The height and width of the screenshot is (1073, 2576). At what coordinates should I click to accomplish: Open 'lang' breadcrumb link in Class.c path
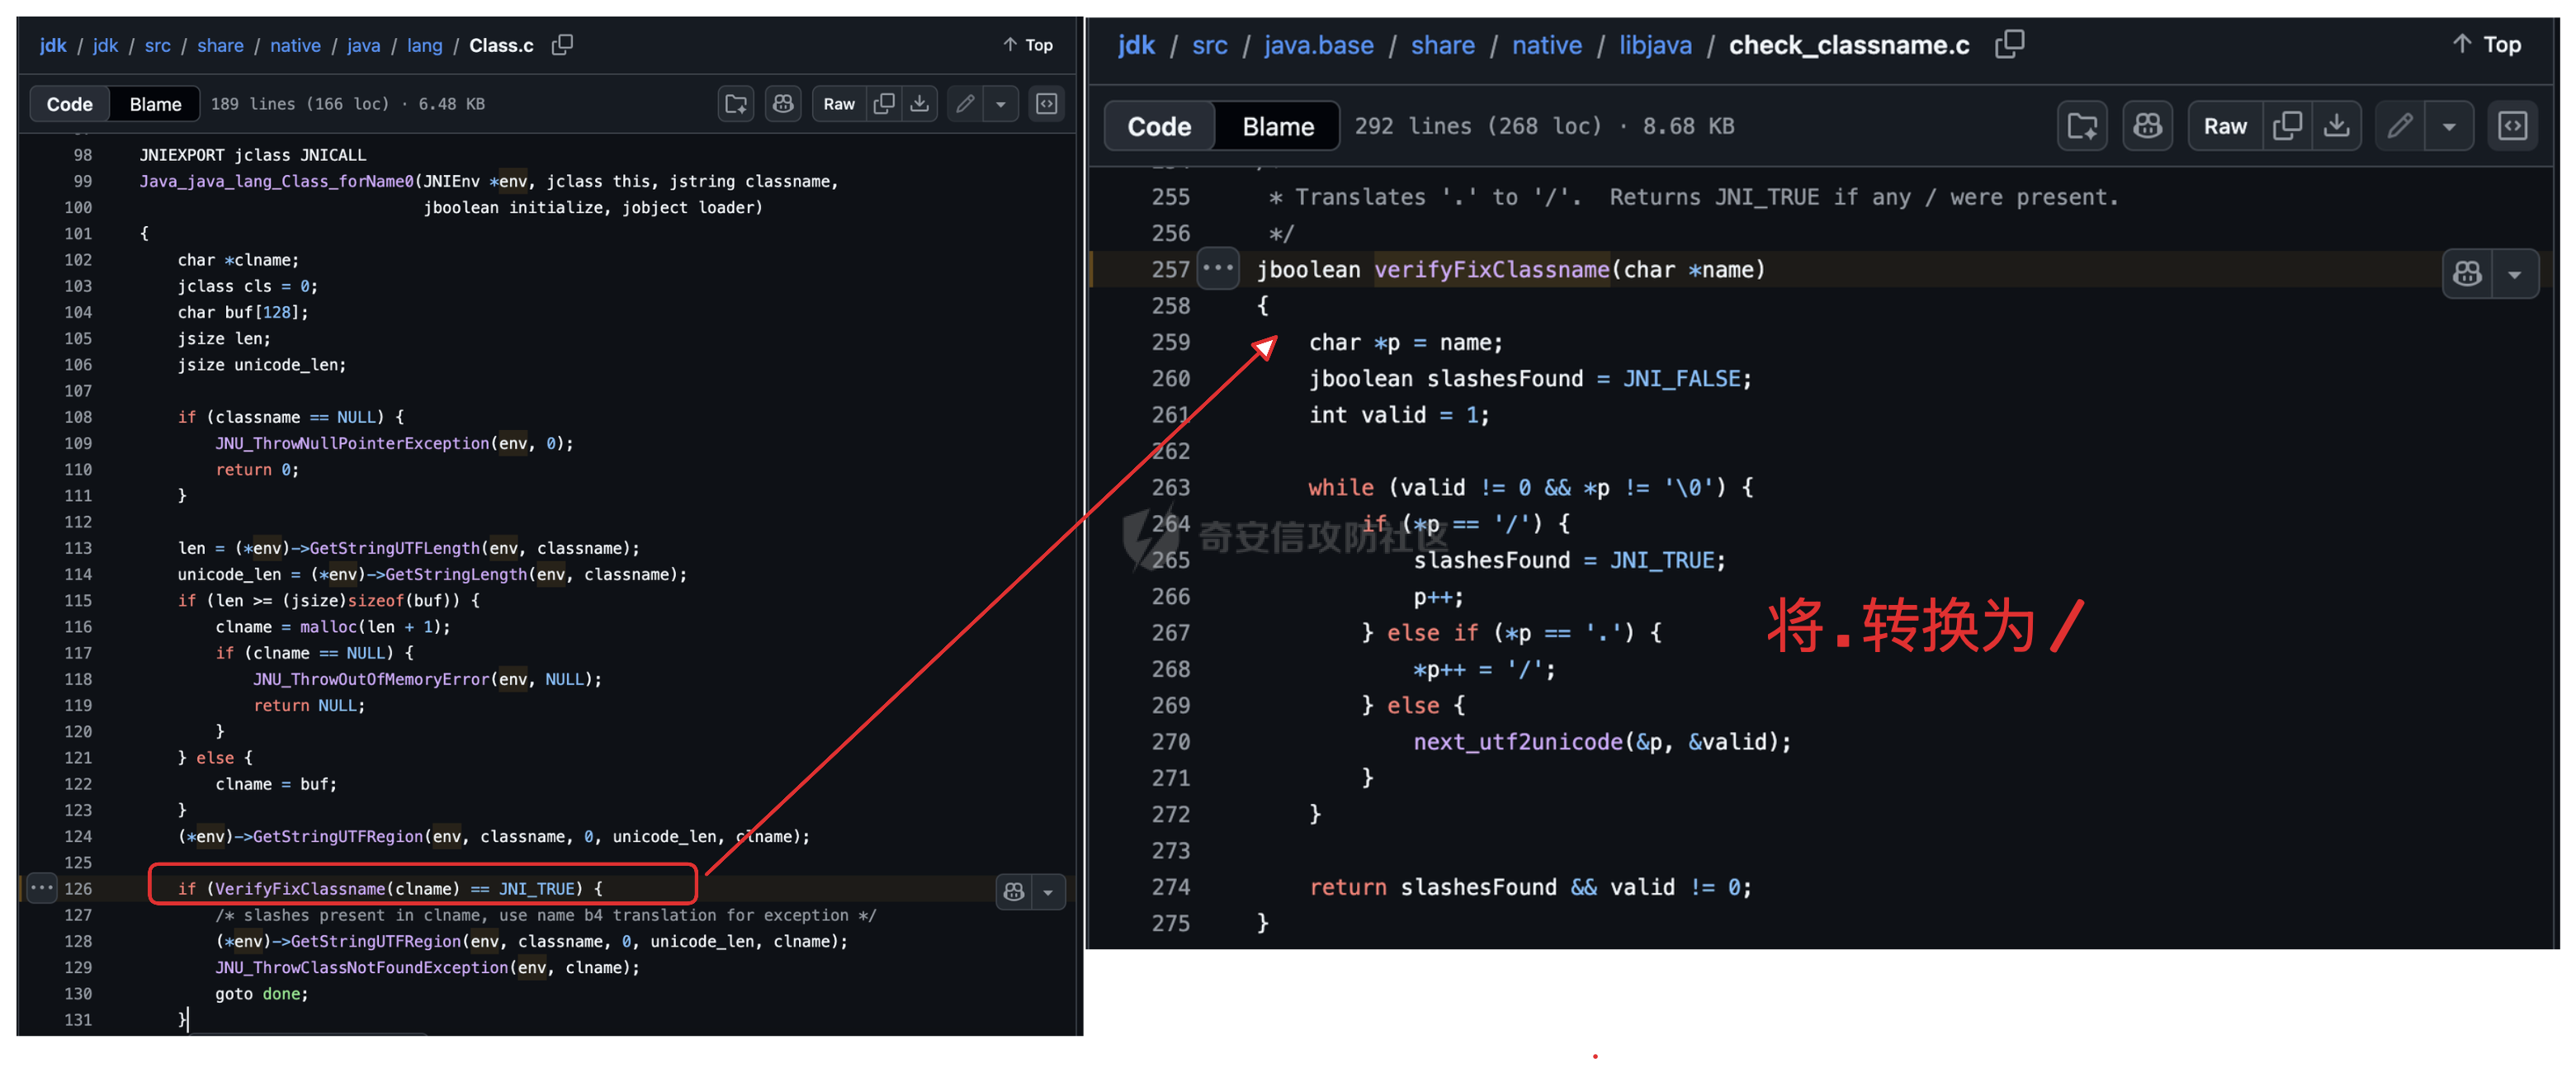pyautogui.click(x=424, y=45)
